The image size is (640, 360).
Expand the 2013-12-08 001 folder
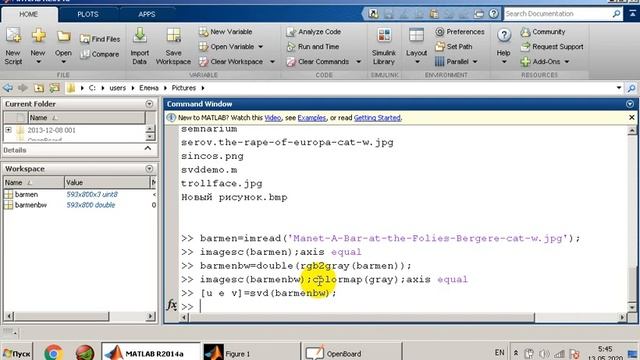(x=8, y=130)
